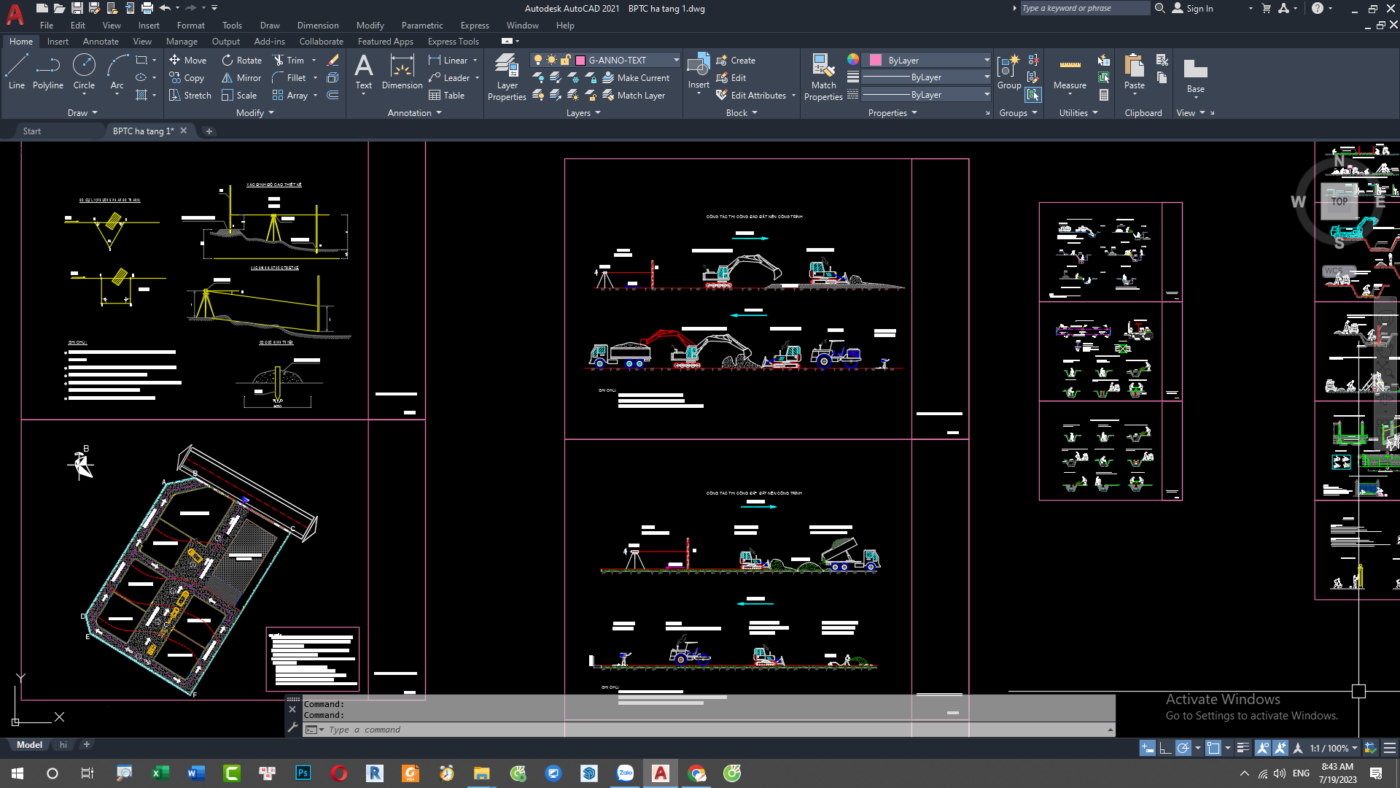This screenshot has height=788, width=1400.
Task: Insert a Table annotation
Action: [446, 96]
